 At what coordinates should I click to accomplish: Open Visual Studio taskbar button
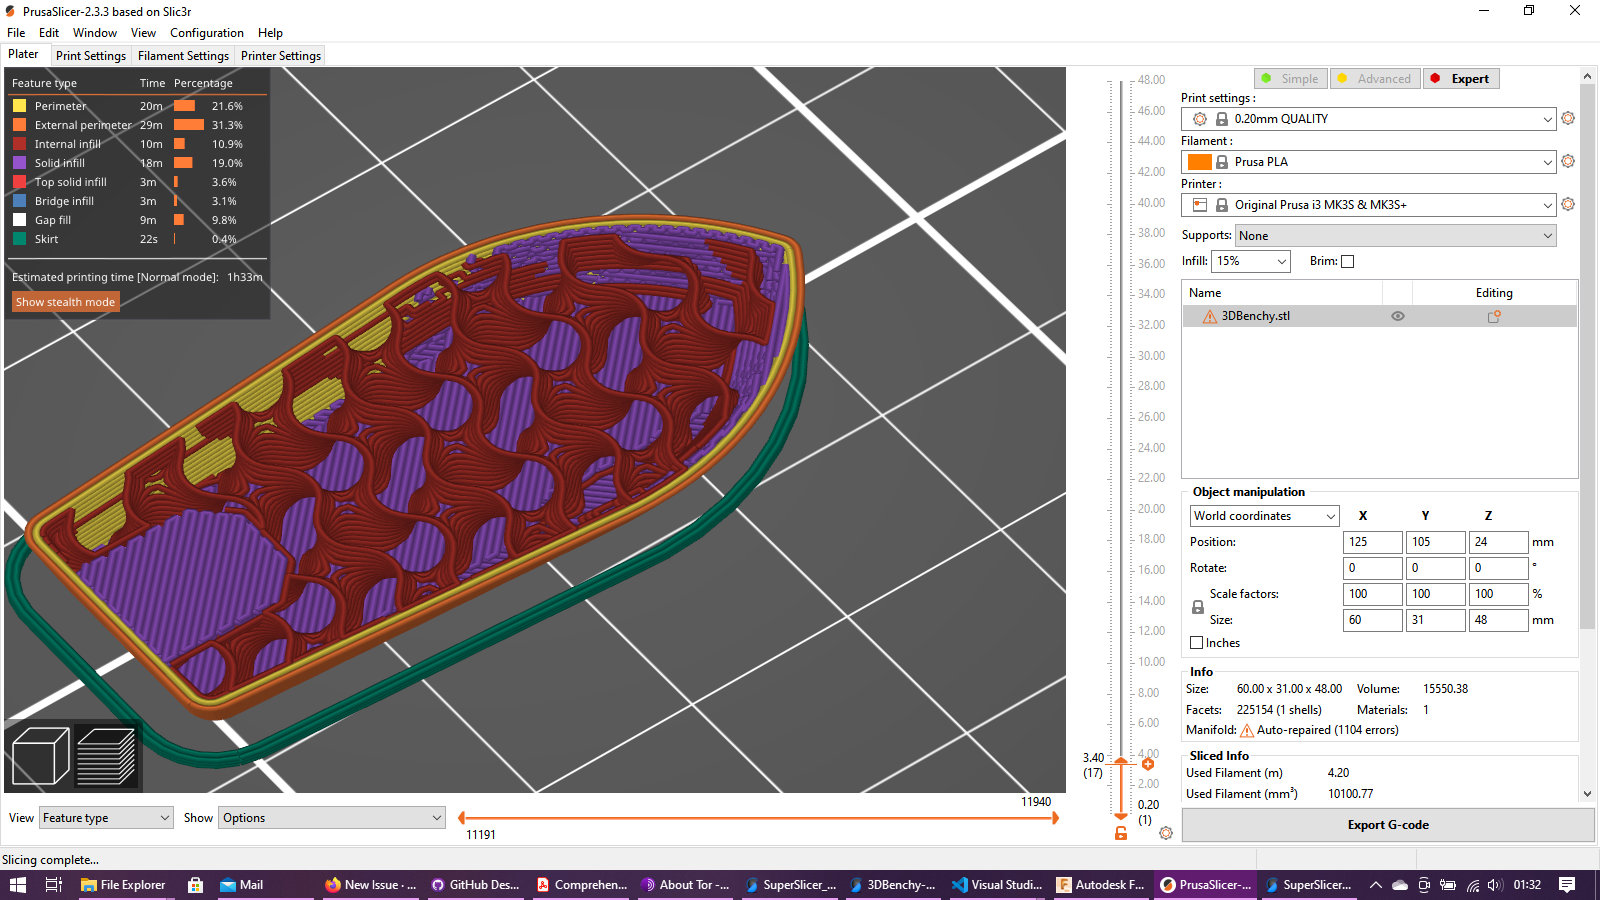(x=998, y=885)
